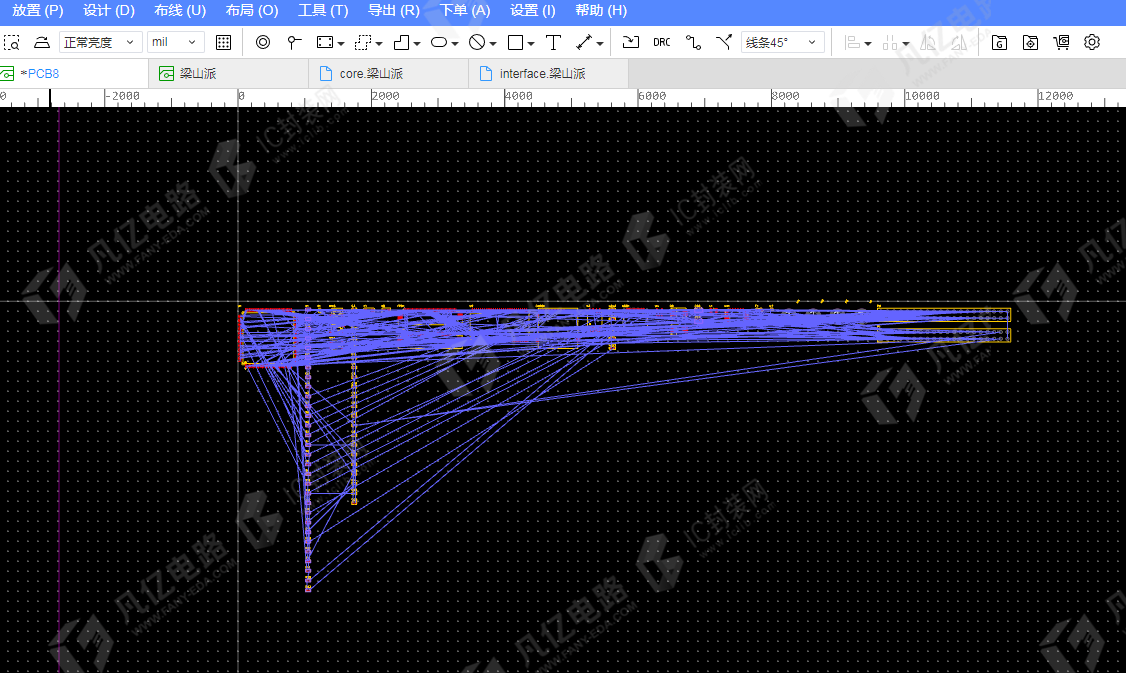The image size is (1126, 673).
Task: Switch to the *PCB8 tab
Action: (x=74, y=73)
